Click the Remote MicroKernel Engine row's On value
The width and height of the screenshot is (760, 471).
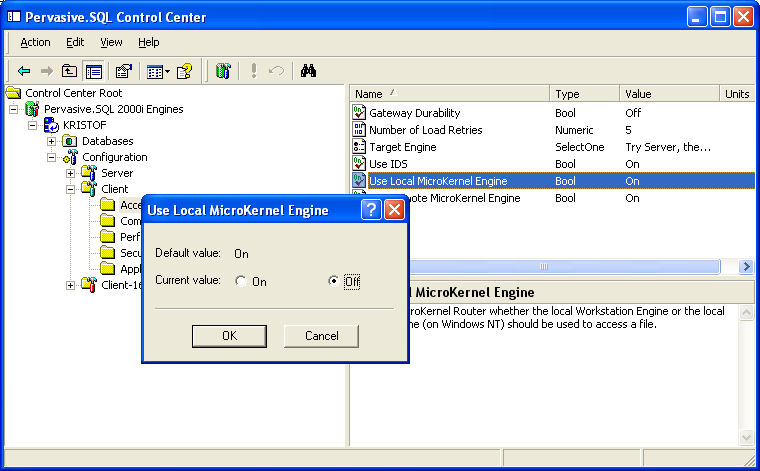pos(632,198)
